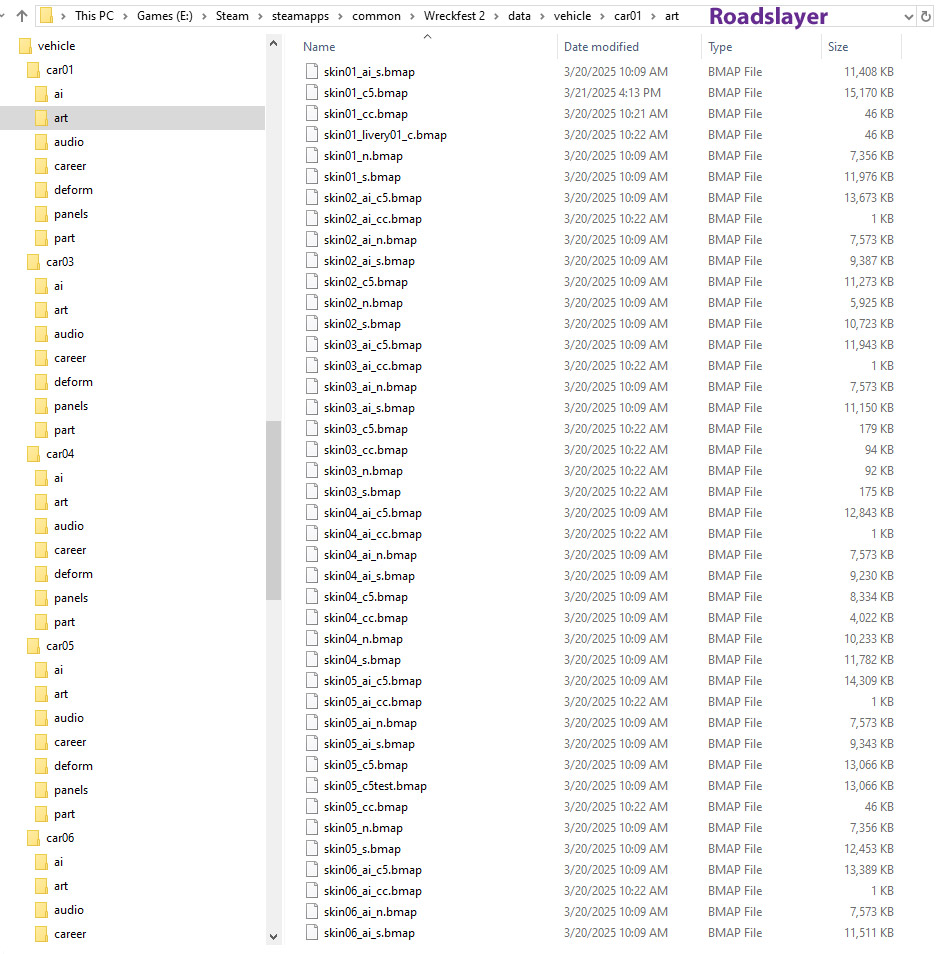Click folder icon of 'audio' under car04
The image size is (937, 954).
pos(41,526)
